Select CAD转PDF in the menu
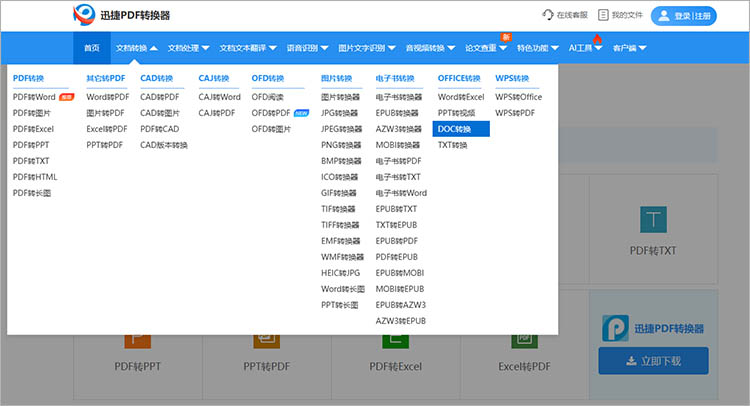 (x=160, y=97)
